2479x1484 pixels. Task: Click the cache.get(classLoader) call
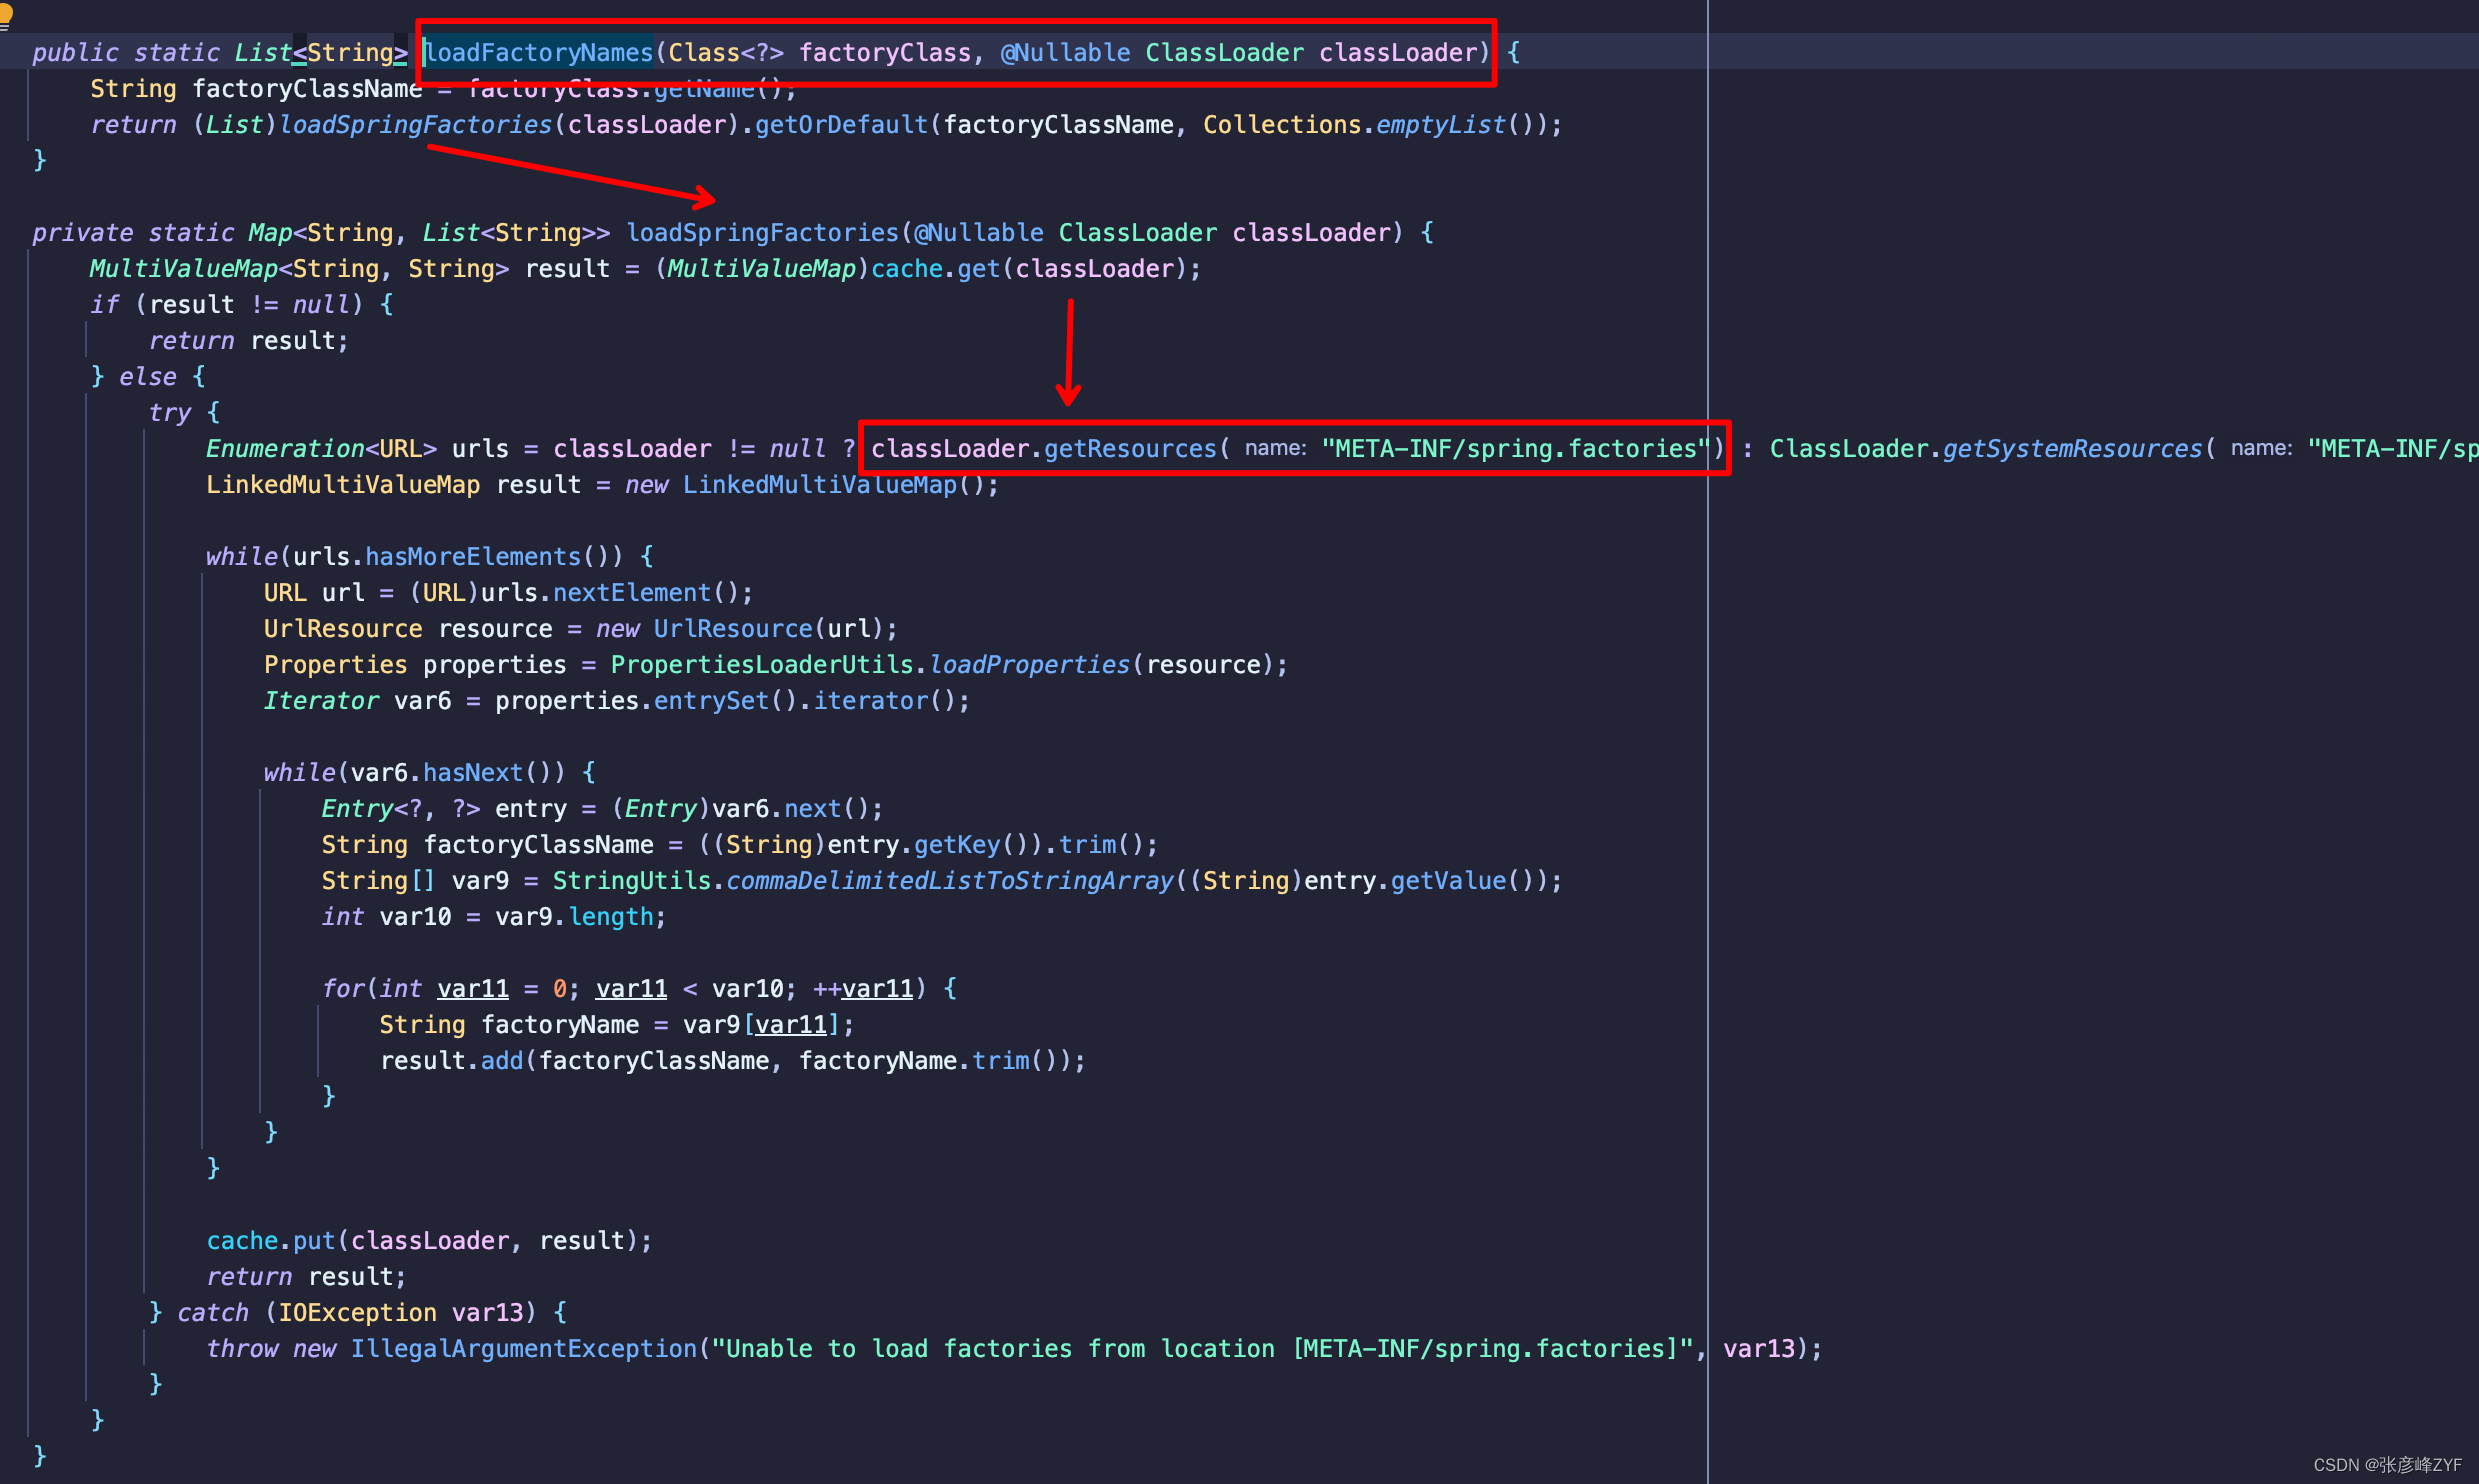(x=1028, y=268)
